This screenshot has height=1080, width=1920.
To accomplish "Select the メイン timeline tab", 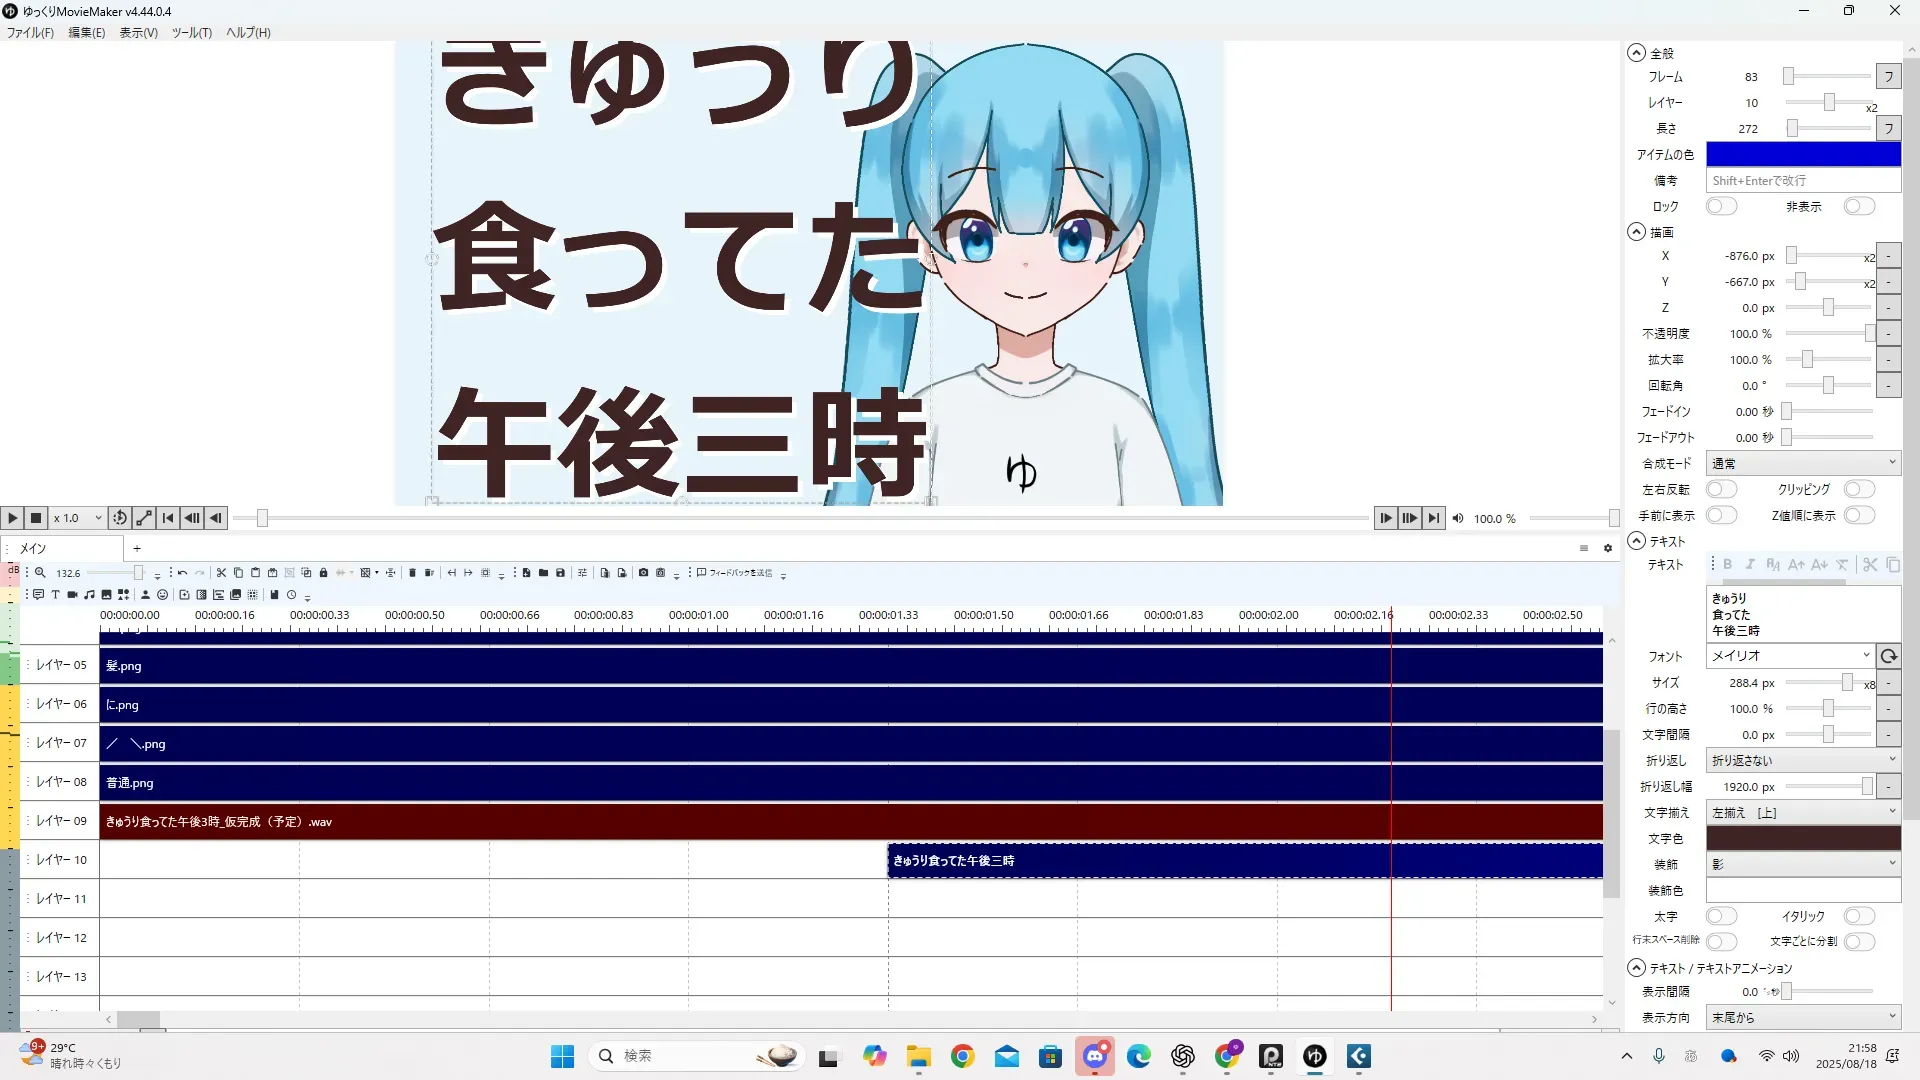I will [x=34, y=548].
